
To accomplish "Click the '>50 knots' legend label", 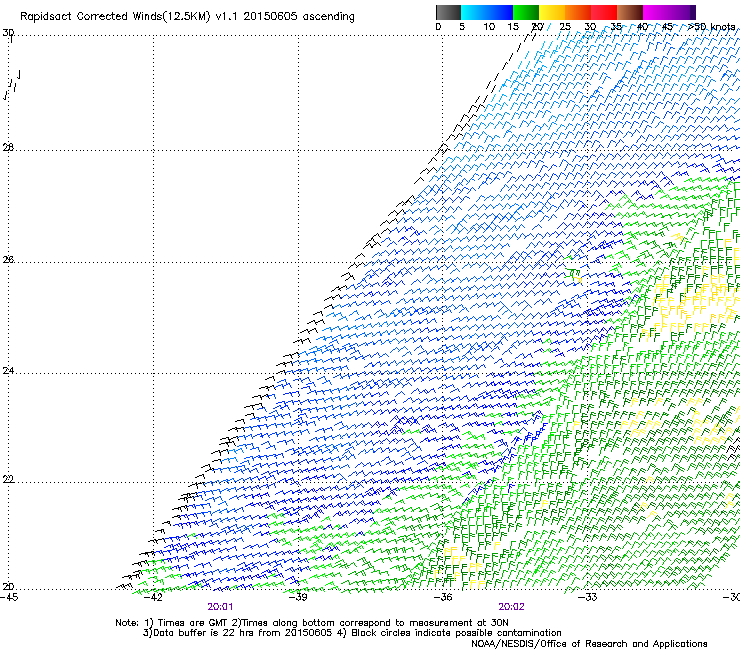I will (x=712, y=27).
